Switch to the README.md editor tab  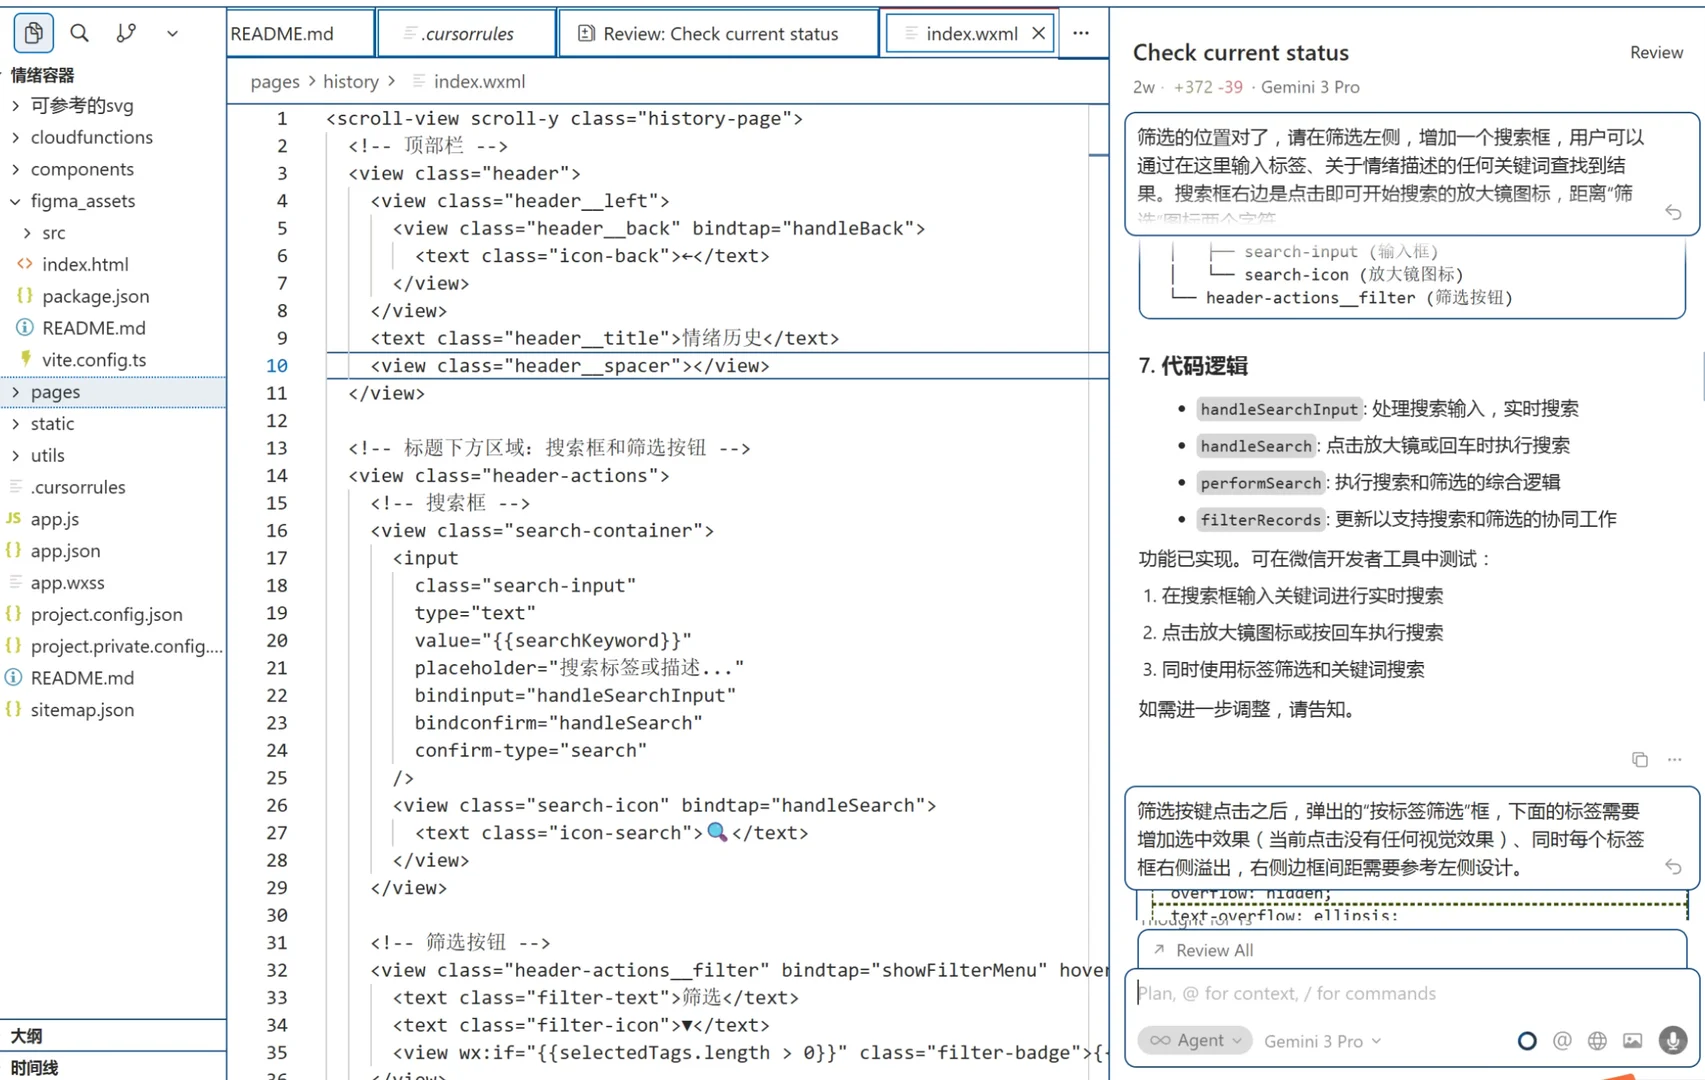300,33
